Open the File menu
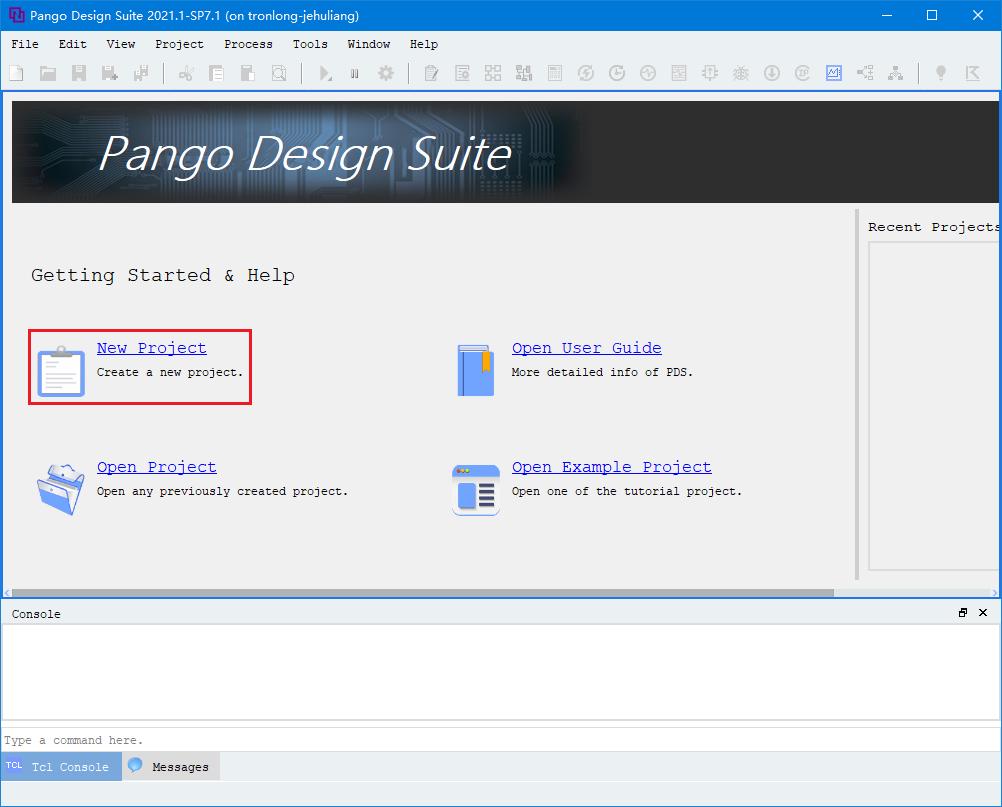This screenshot has width=1002, height=807. (x=25, y=44)
